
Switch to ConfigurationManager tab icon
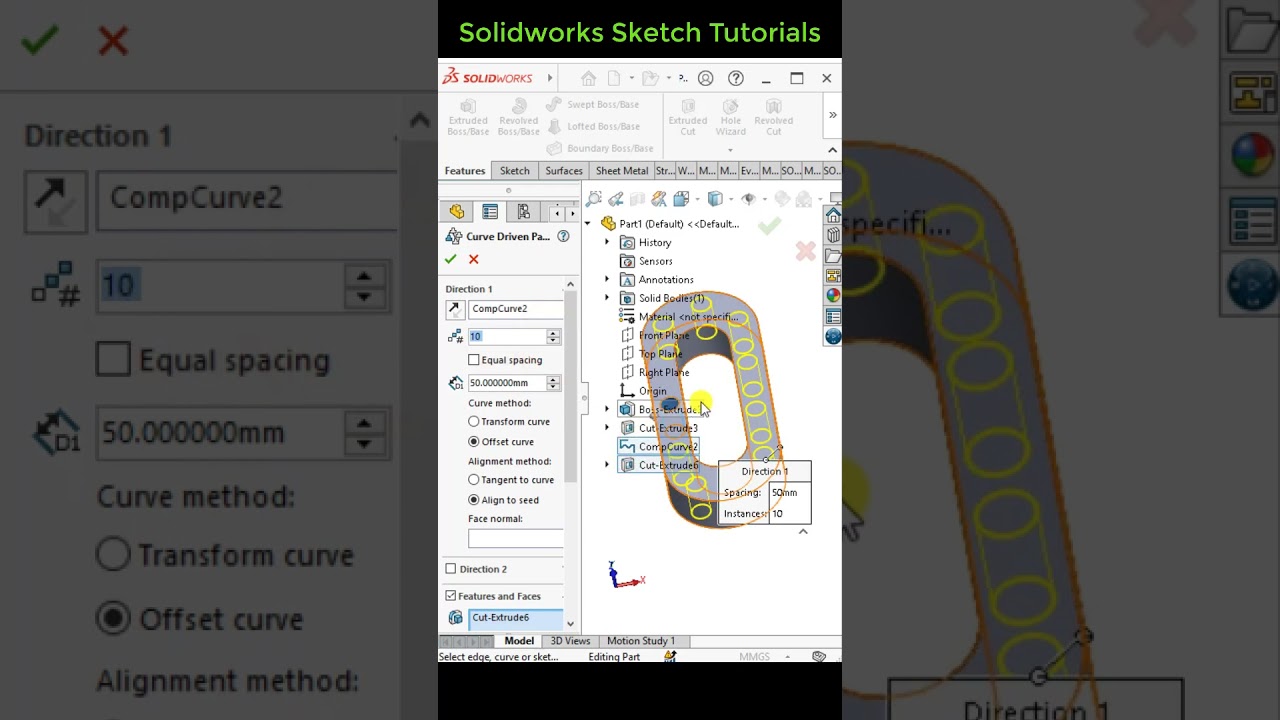[523, 212]
